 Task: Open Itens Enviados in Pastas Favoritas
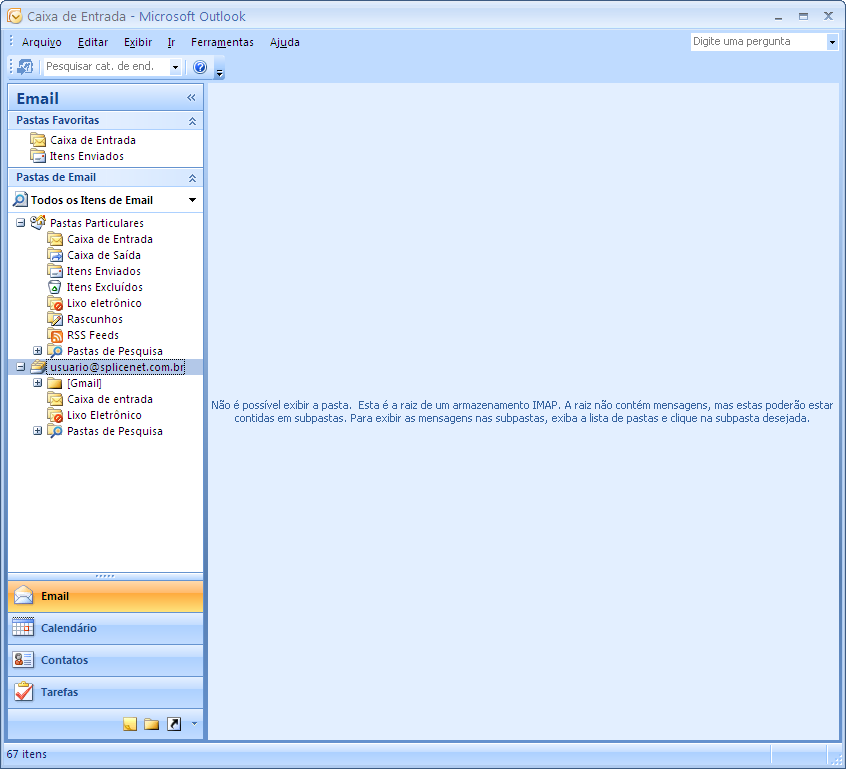pos(87,156)
